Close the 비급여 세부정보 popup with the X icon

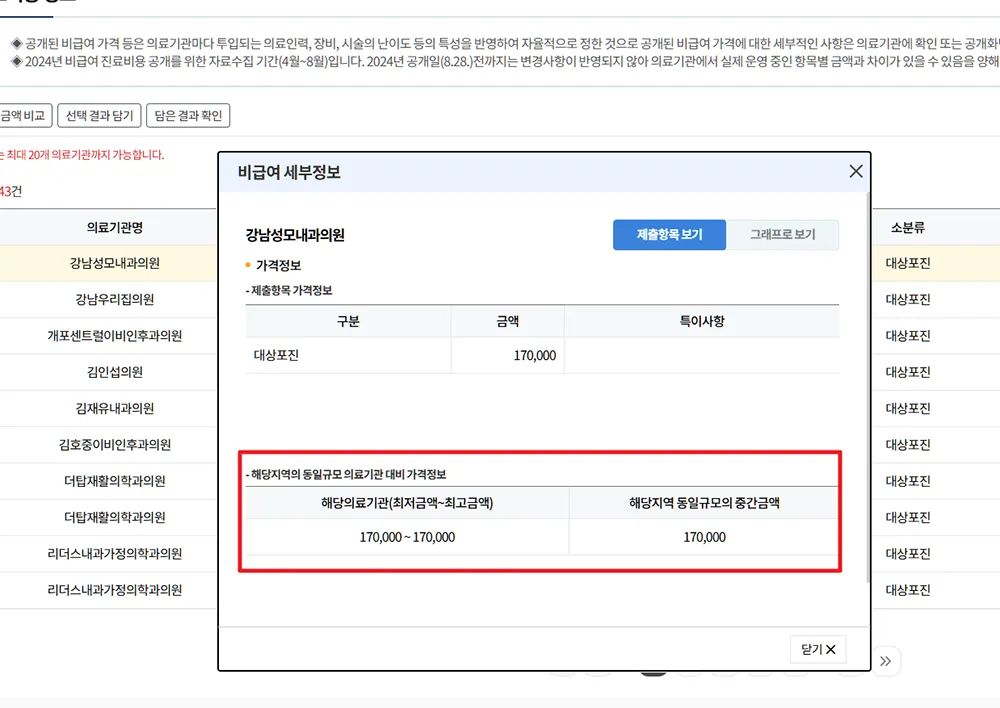[855, 170]
